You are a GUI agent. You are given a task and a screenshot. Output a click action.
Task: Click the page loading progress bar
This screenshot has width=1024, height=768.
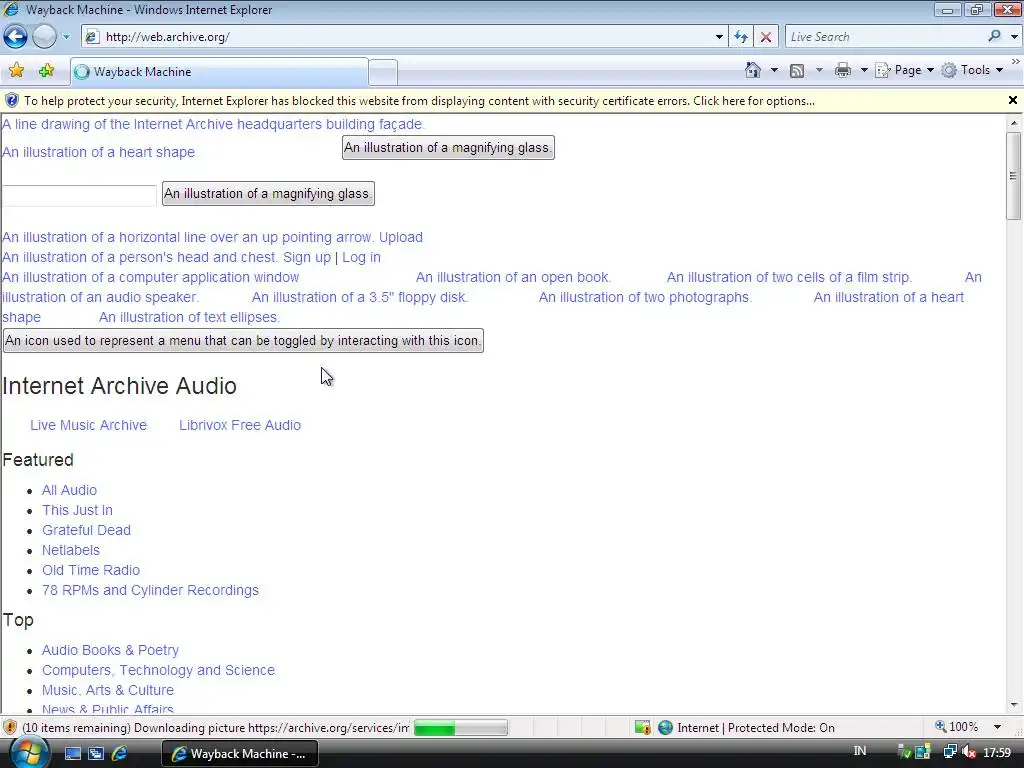(x=460, y=728)
